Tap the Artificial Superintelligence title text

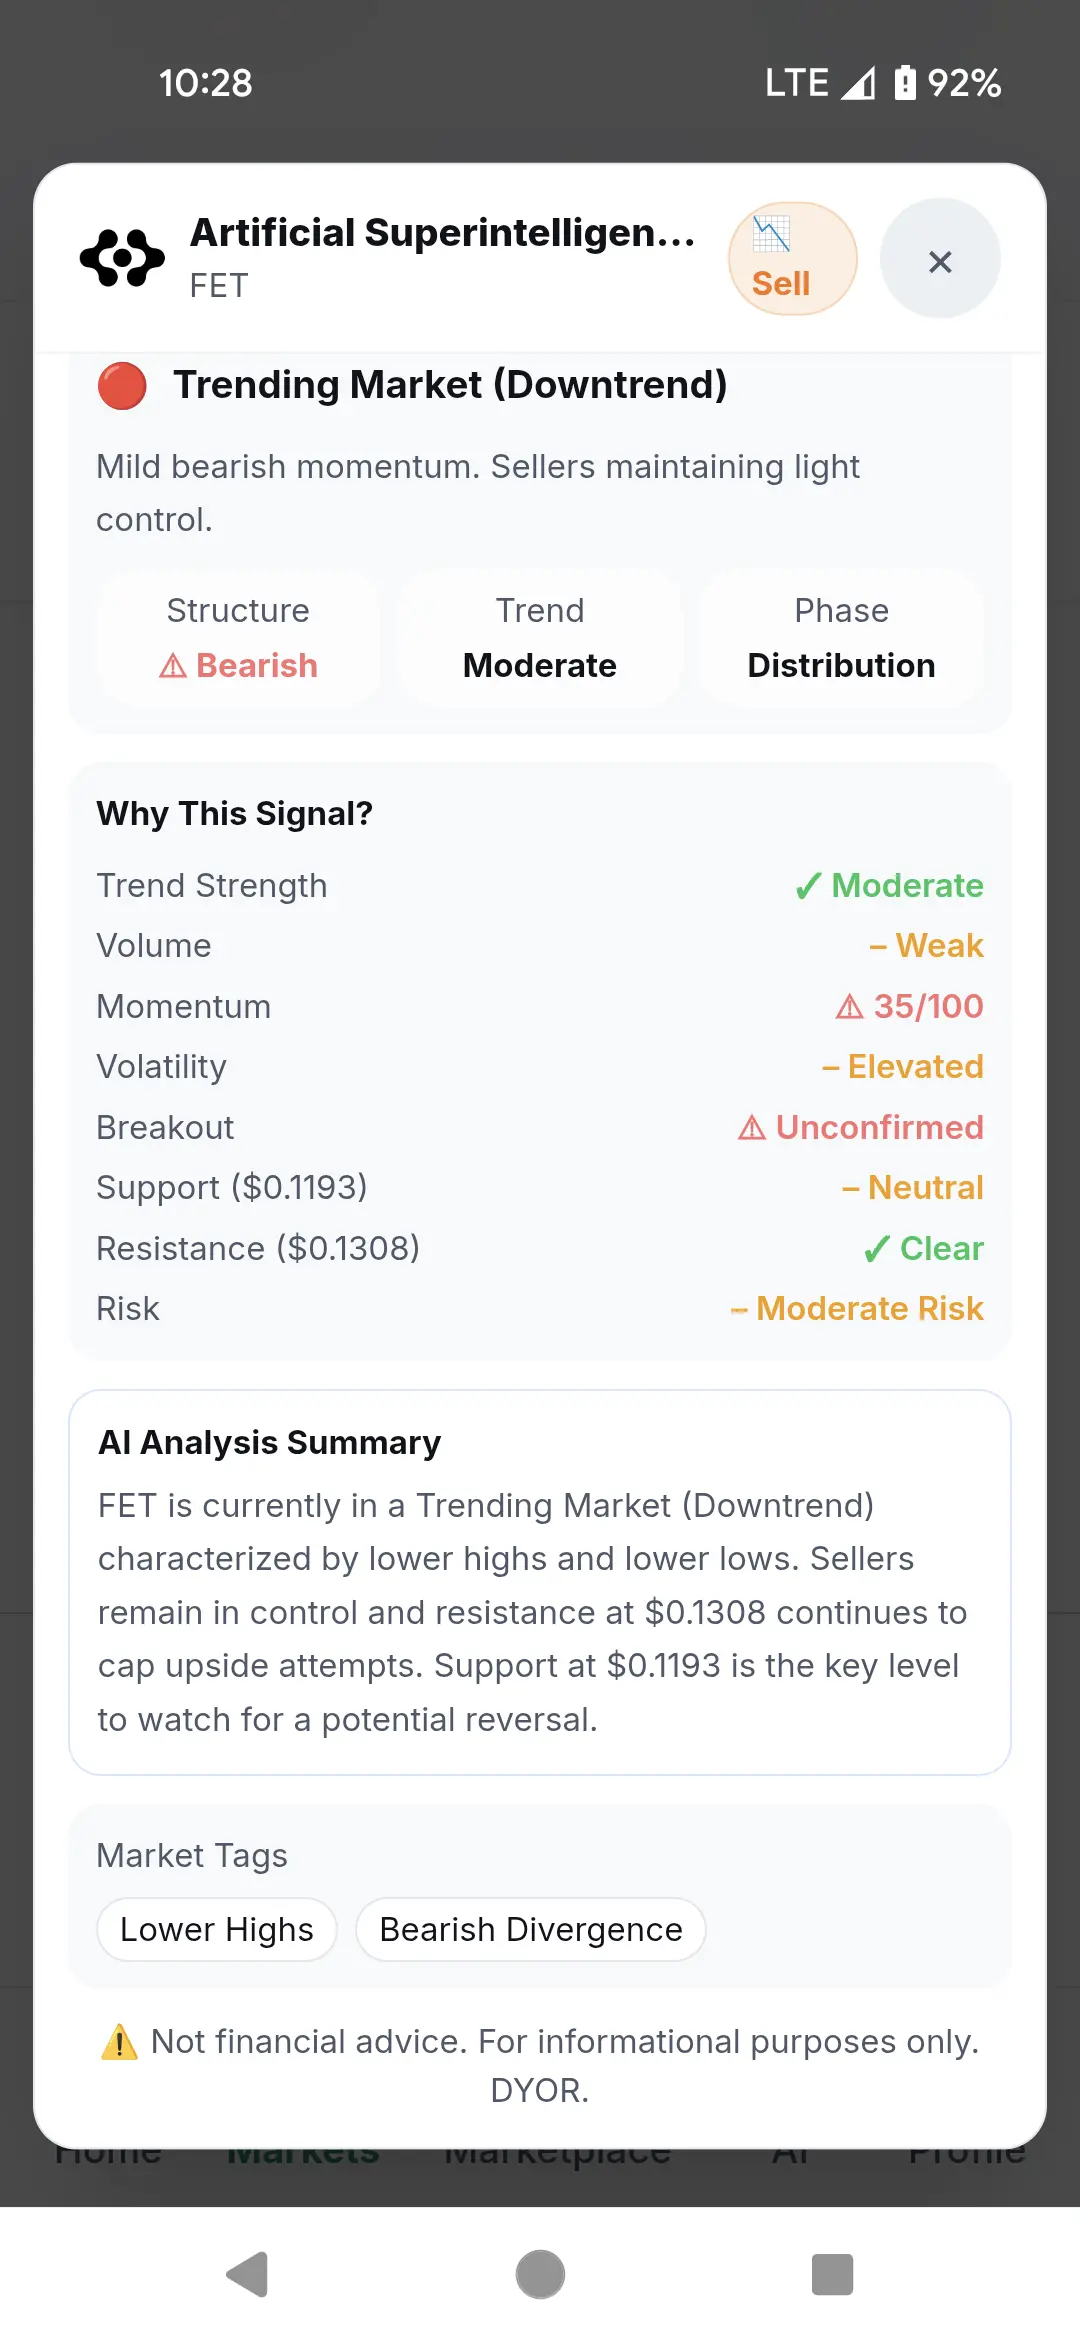point(443,233)
